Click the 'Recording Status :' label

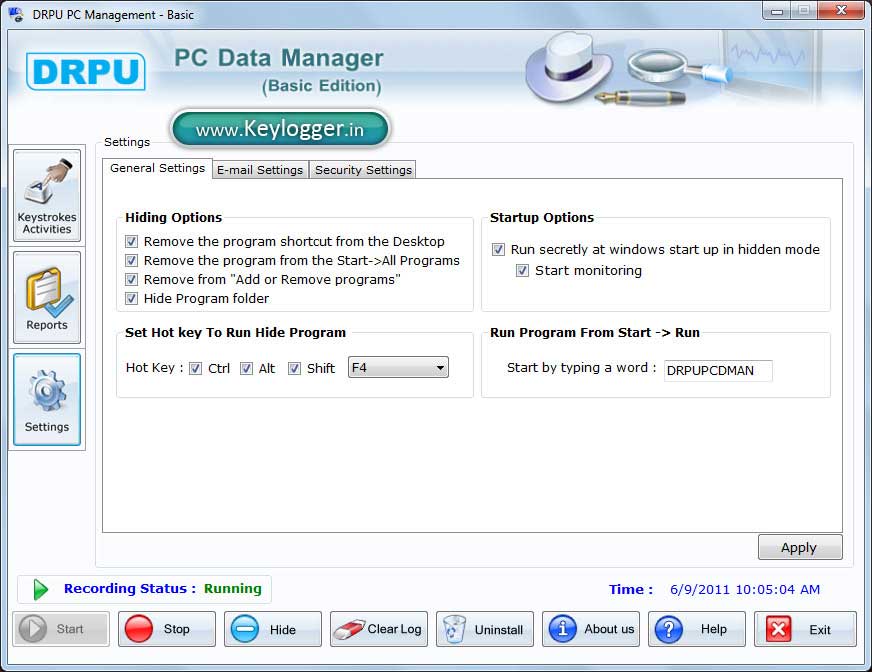(x=130, y=589)
